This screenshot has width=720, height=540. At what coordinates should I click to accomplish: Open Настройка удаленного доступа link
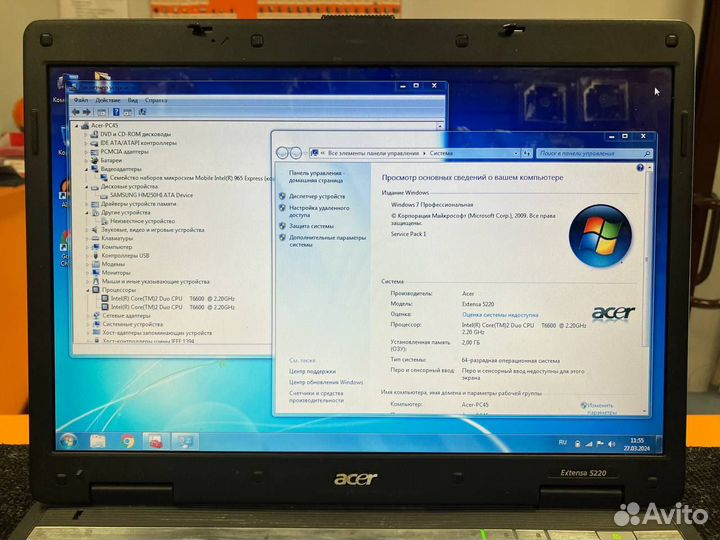pyautogui.click(x=319, y=211)
